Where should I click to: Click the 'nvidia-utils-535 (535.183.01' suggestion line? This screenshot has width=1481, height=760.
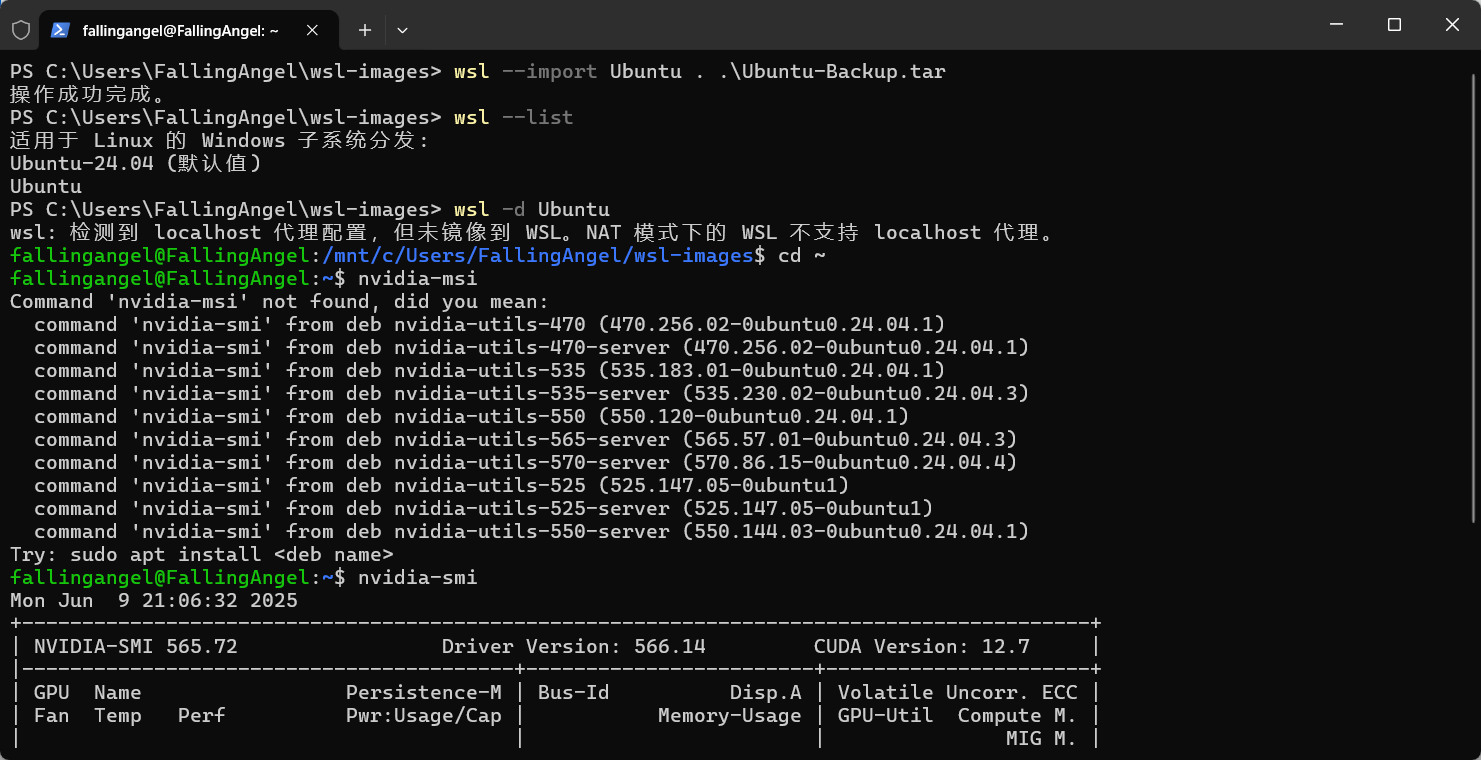[490, 371]
